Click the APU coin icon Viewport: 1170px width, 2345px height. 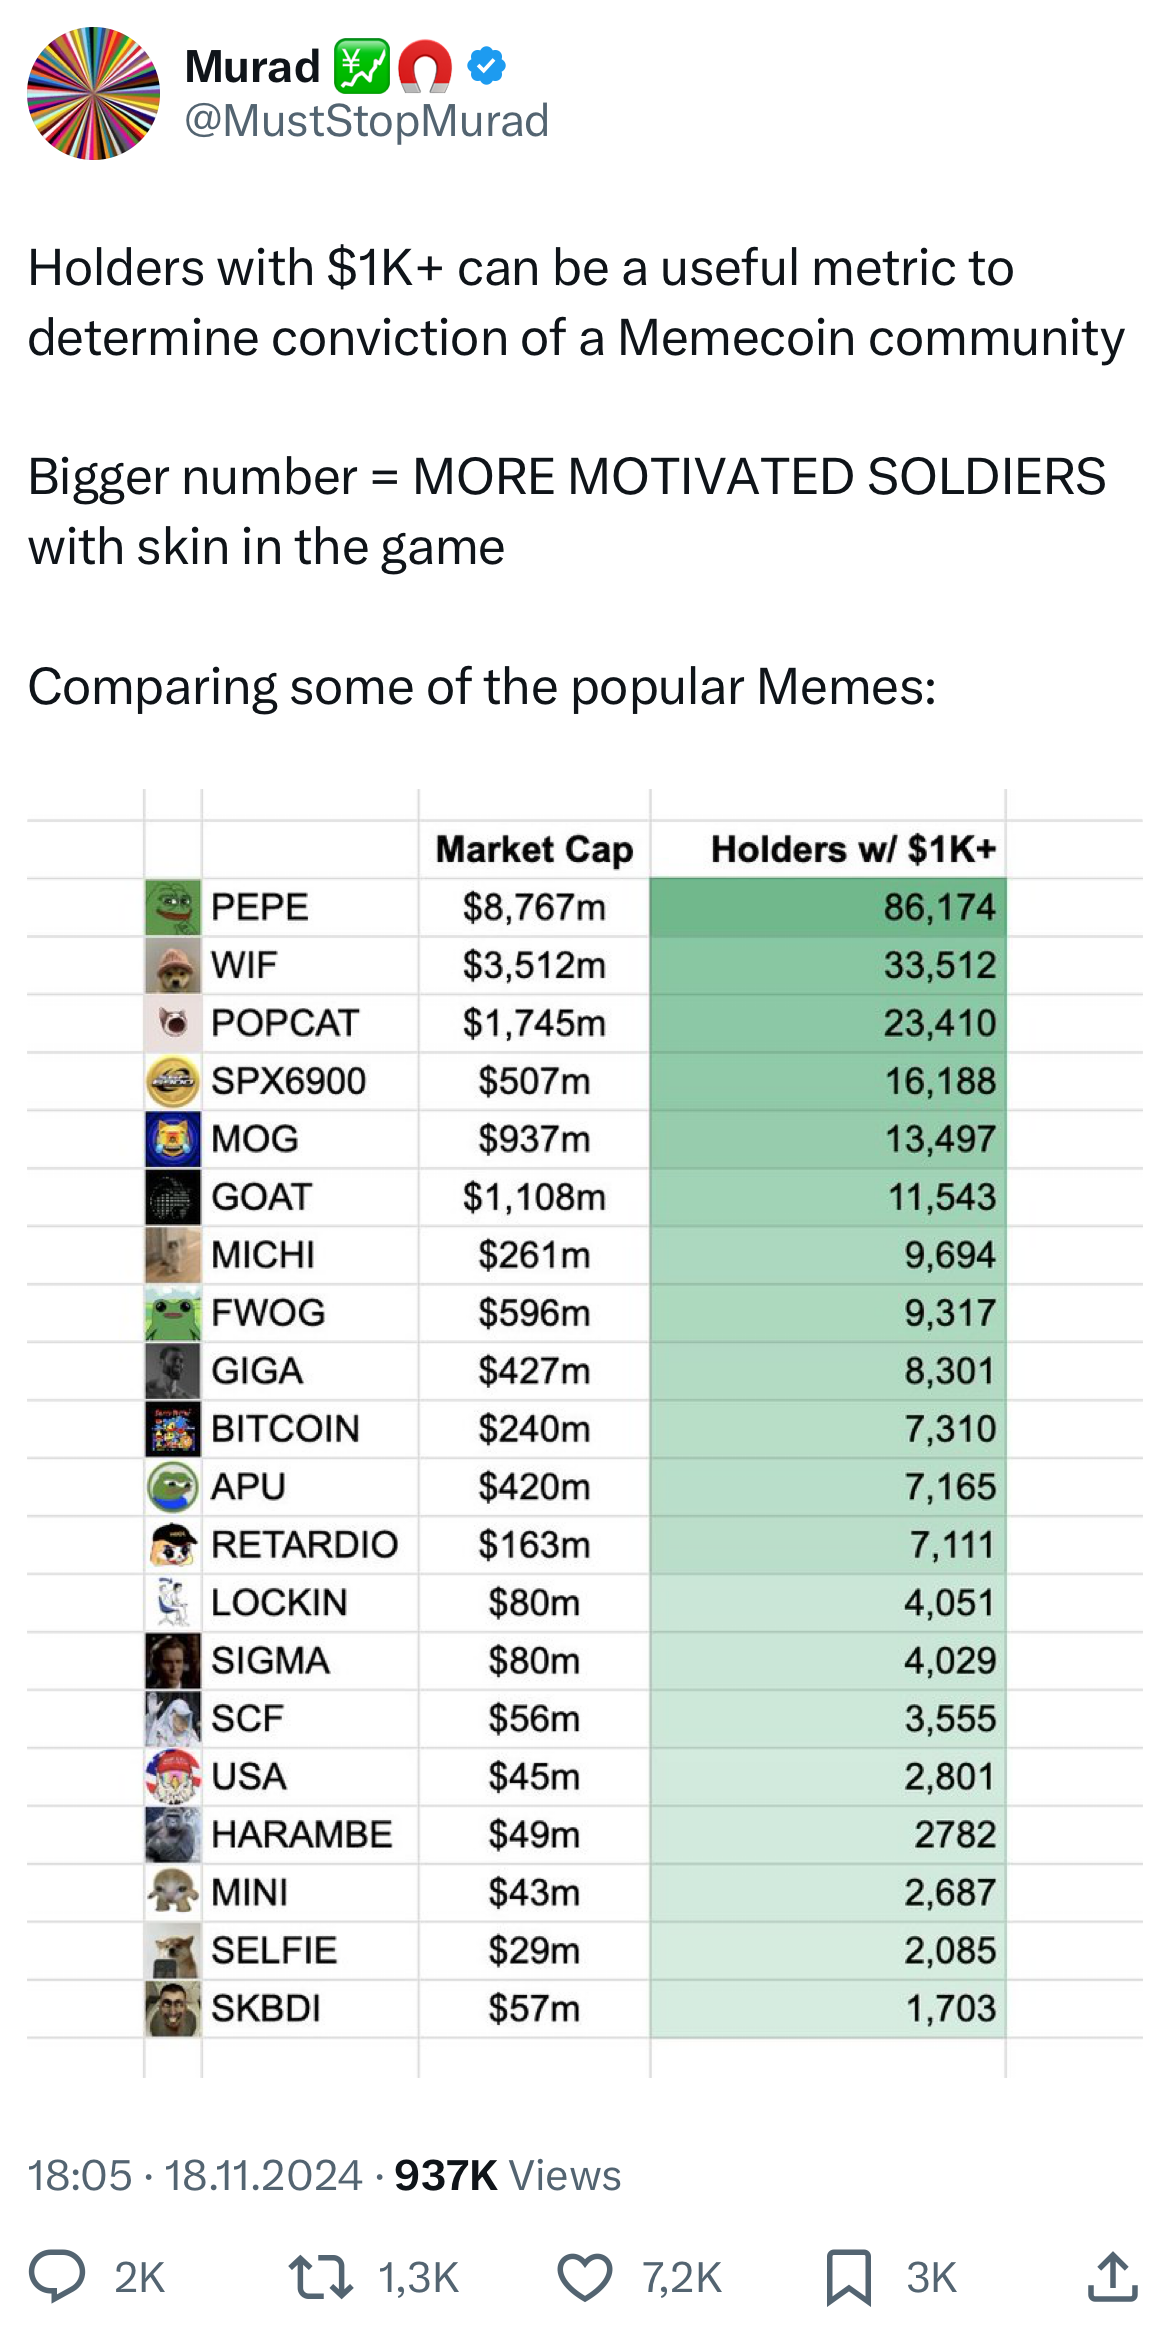(x=173, y=1487)
